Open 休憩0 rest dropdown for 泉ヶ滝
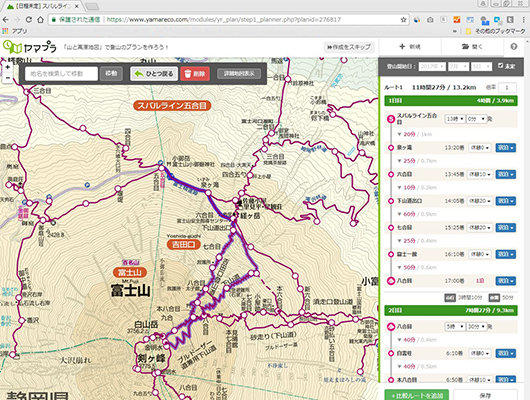This screenshot has height=400, width=530. click(x=479, y=148)
